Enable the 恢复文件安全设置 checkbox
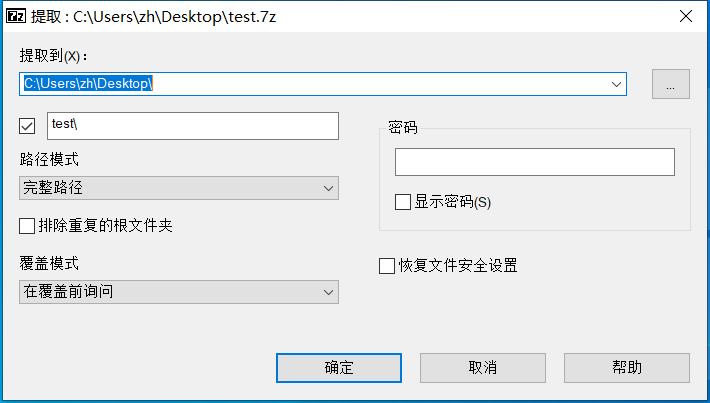This screenshot has height=403, width=710. pos(387,266)
